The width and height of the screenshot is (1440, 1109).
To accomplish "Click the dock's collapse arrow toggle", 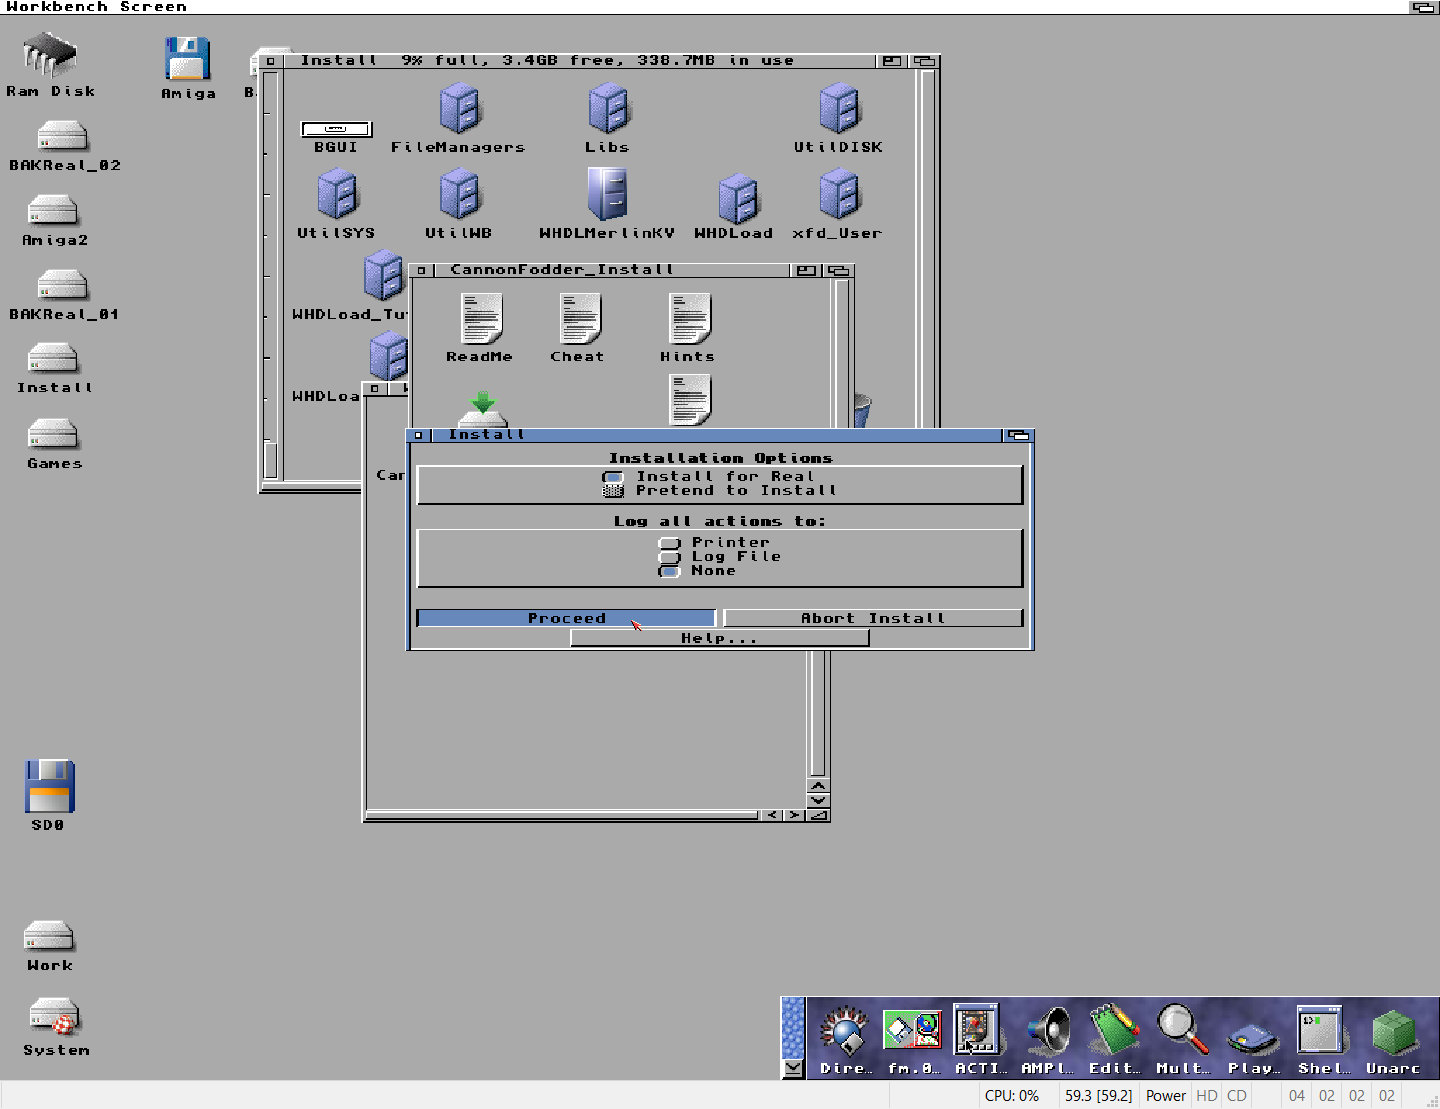I will [x=793, y=1068].
